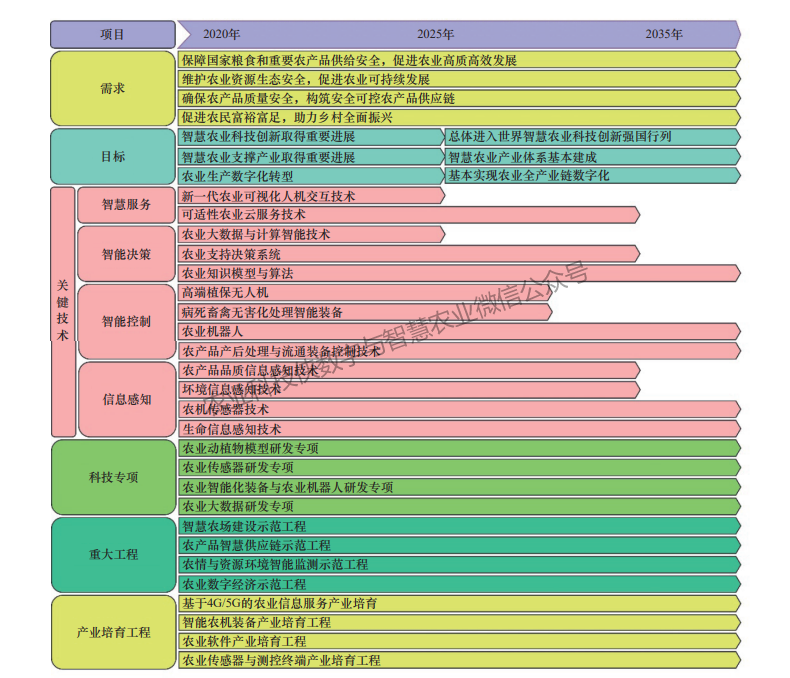Click the 智能决策 subcategory box

click(126, 254)
